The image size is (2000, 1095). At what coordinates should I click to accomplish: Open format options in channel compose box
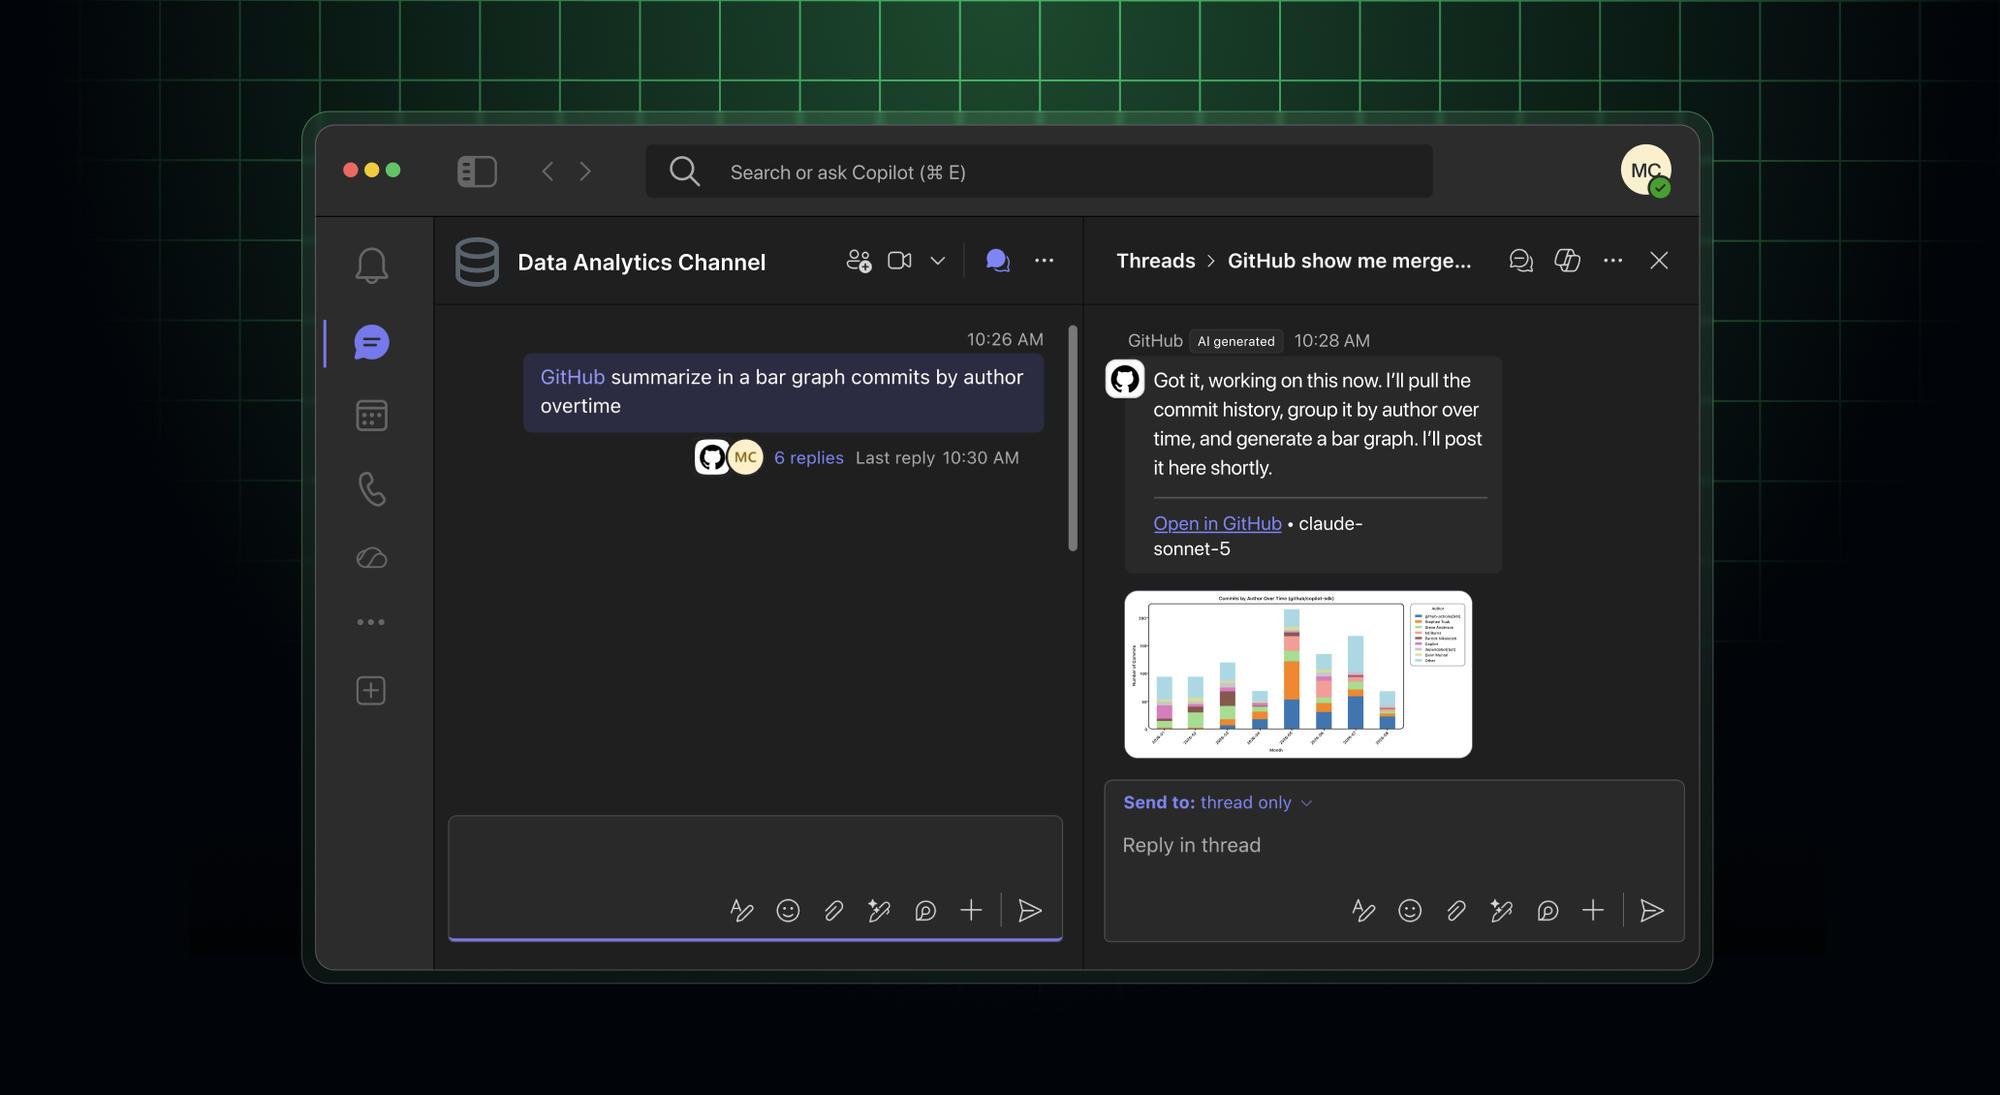tap(741, 910)
